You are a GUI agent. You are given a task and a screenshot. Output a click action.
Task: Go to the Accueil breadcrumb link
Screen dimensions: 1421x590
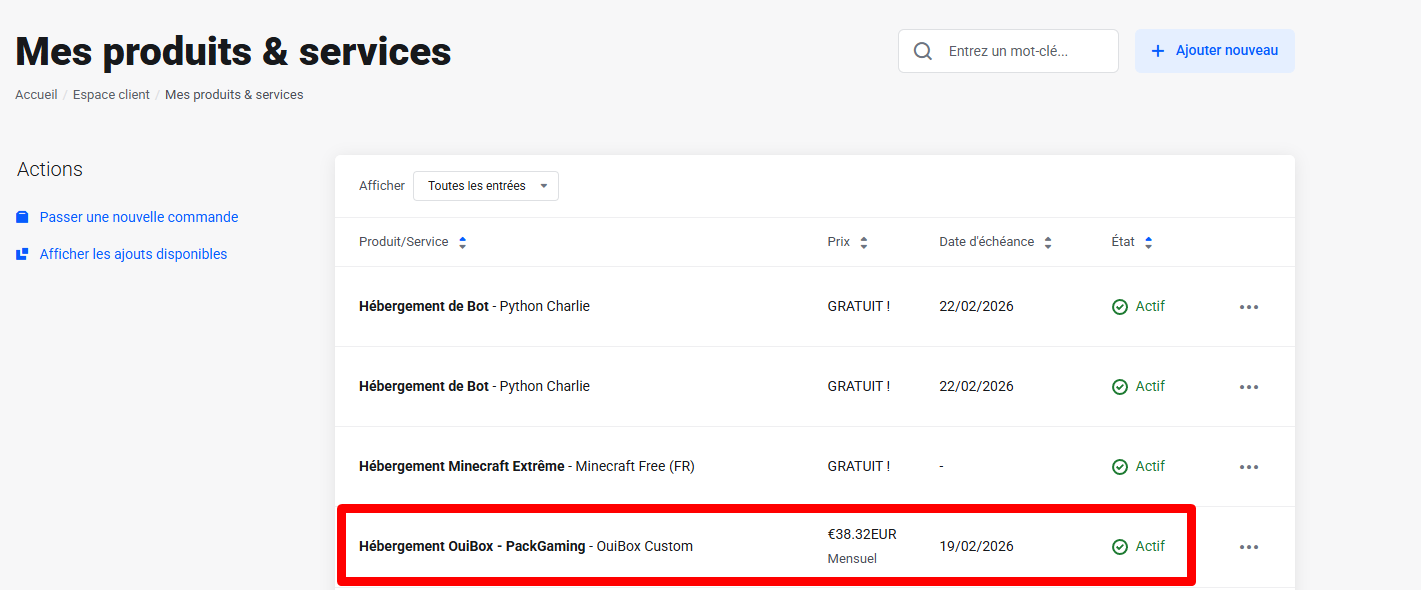click(36, 95)
